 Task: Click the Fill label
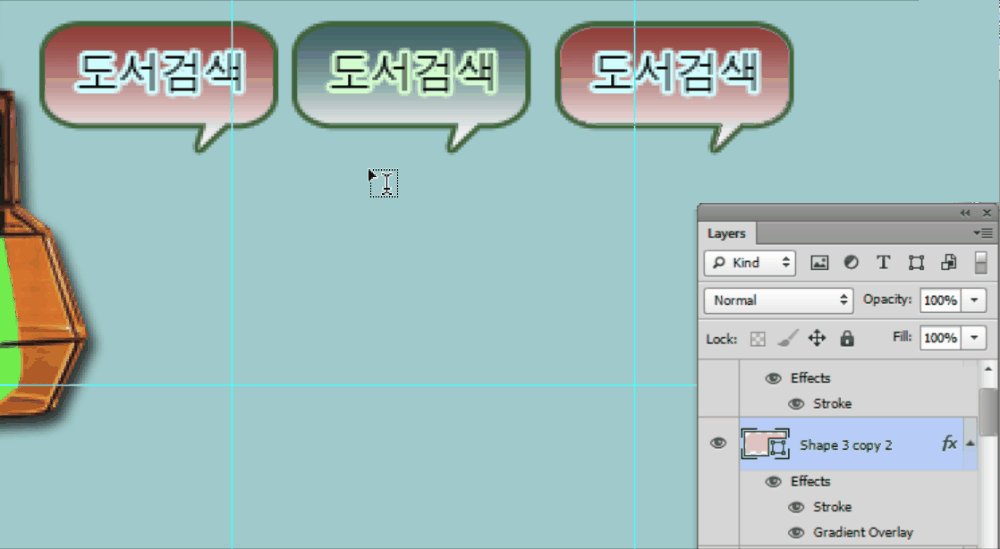click(902, 337)
